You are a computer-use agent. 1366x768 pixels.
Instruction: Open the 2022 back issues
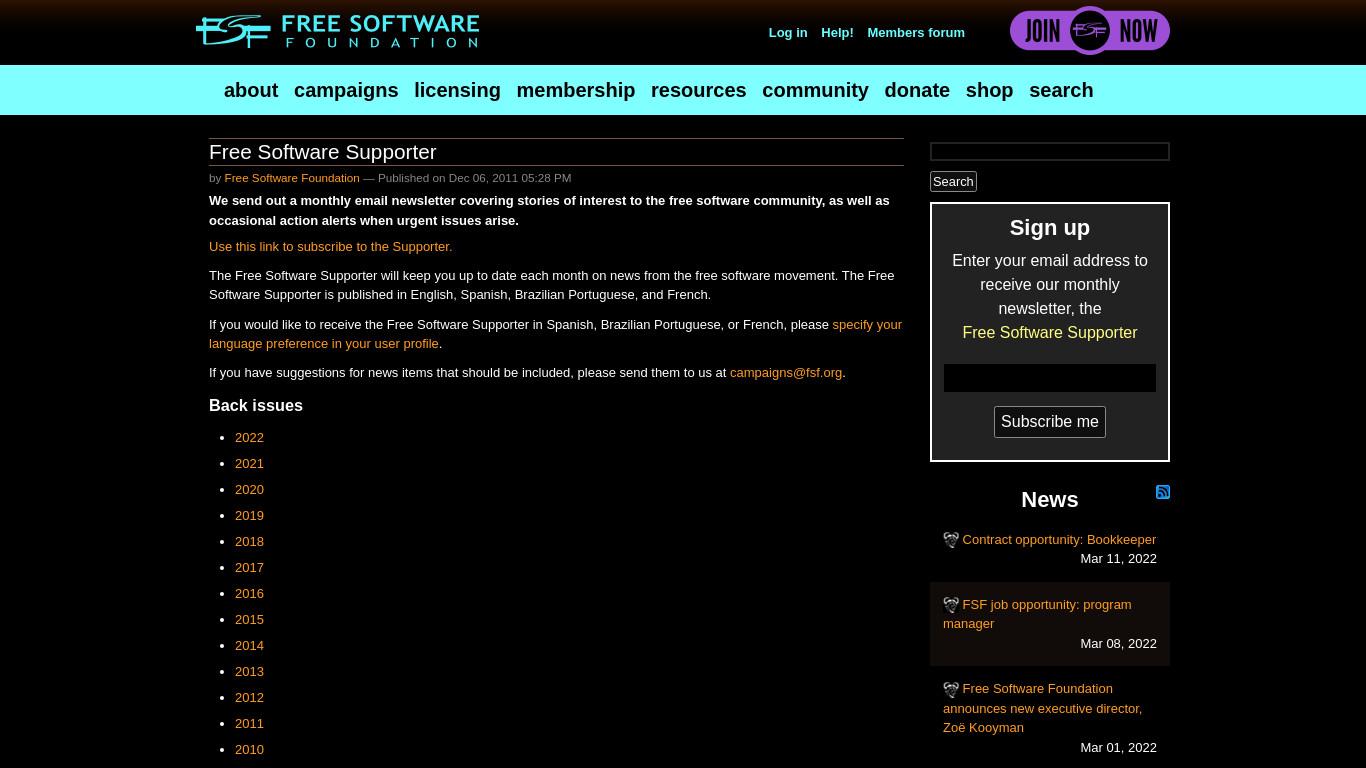tap(249, 437)
